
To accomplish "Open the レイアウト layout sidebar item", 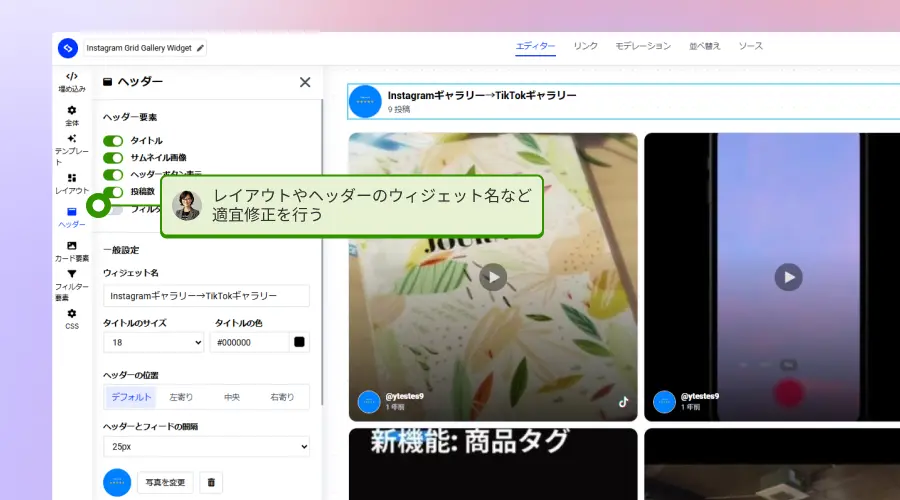I will point(72,184).
